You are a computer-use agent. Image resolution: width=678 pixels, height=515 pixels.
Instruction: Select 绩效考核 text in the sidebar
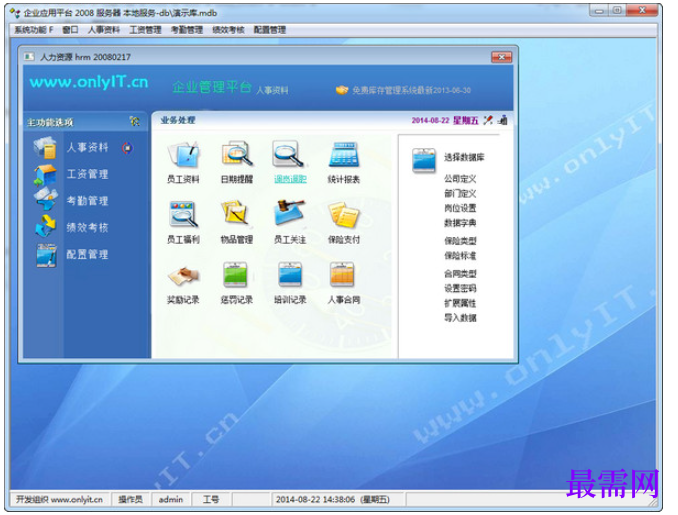coord(87,228)
